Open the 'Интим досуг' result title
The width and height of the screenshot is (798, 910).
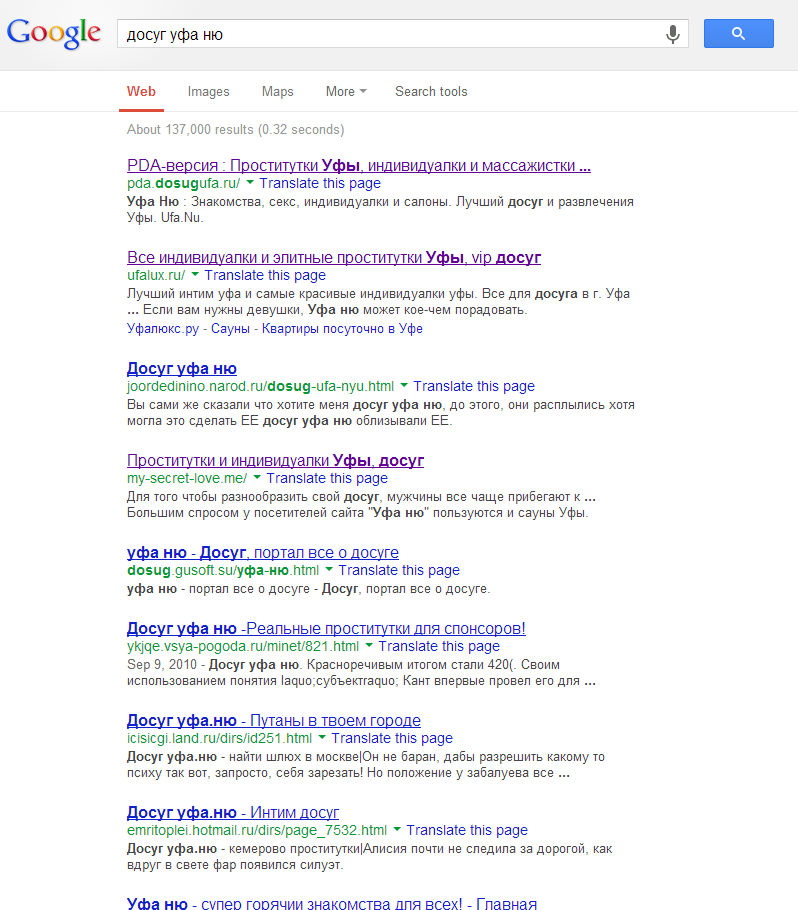click(233, 812)
